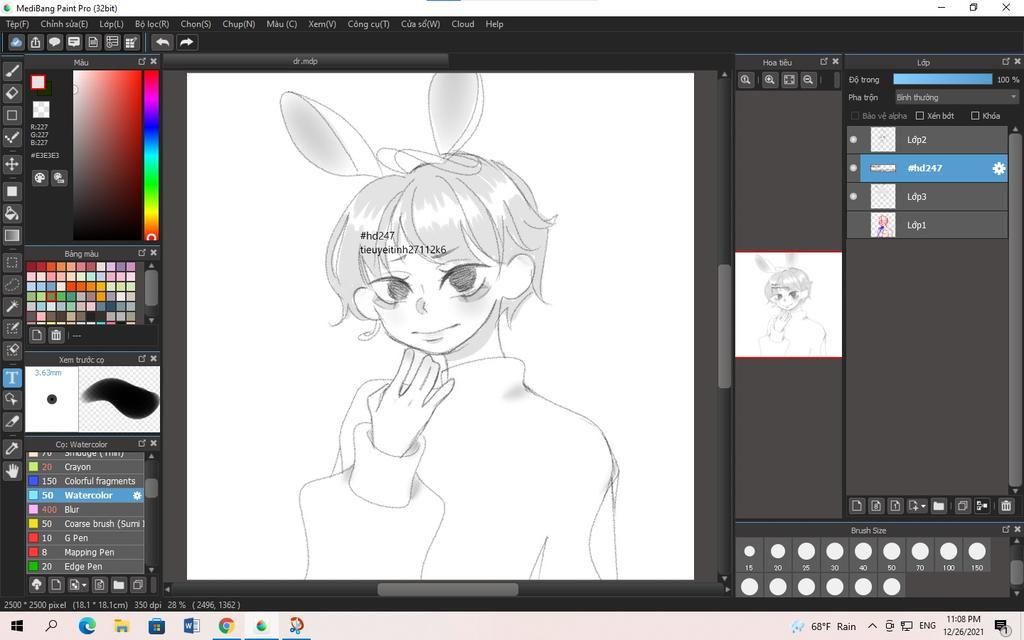Select the Select Pen tool
The height and width of the screenshot is (640, 1024).
click(x=12, y=328)
